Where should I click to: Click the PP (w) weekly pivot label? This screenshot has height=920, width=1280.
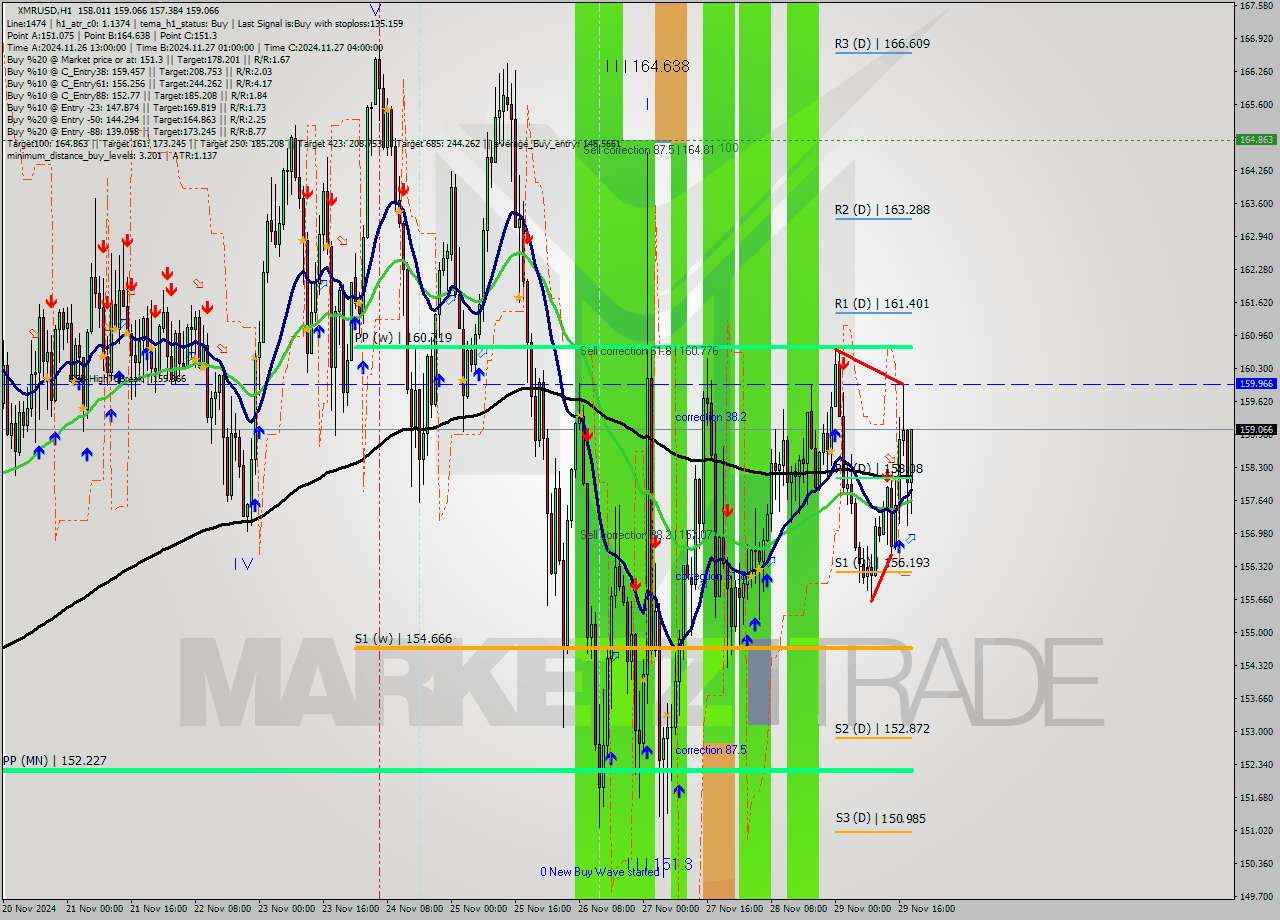tap(403, 338)
